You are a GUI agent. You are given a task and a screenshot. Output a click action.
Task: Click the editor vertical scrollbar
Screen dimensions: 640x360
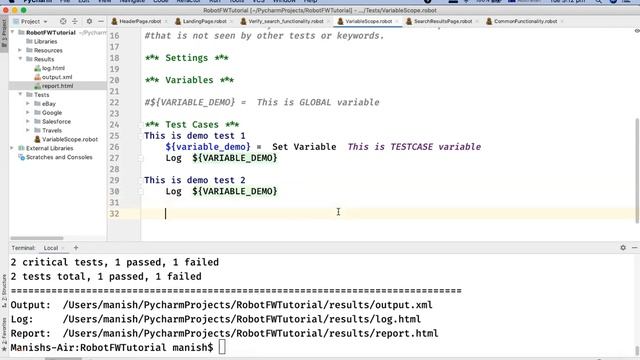pyautogui.click(x=637, y=171)
